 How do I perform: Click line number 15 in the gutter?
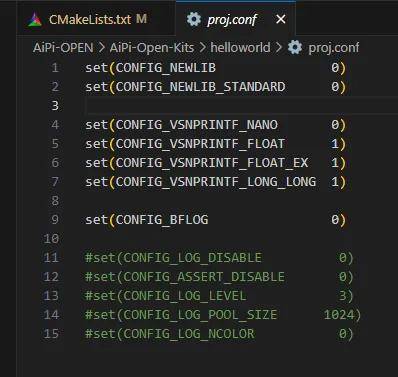[51, 334]
